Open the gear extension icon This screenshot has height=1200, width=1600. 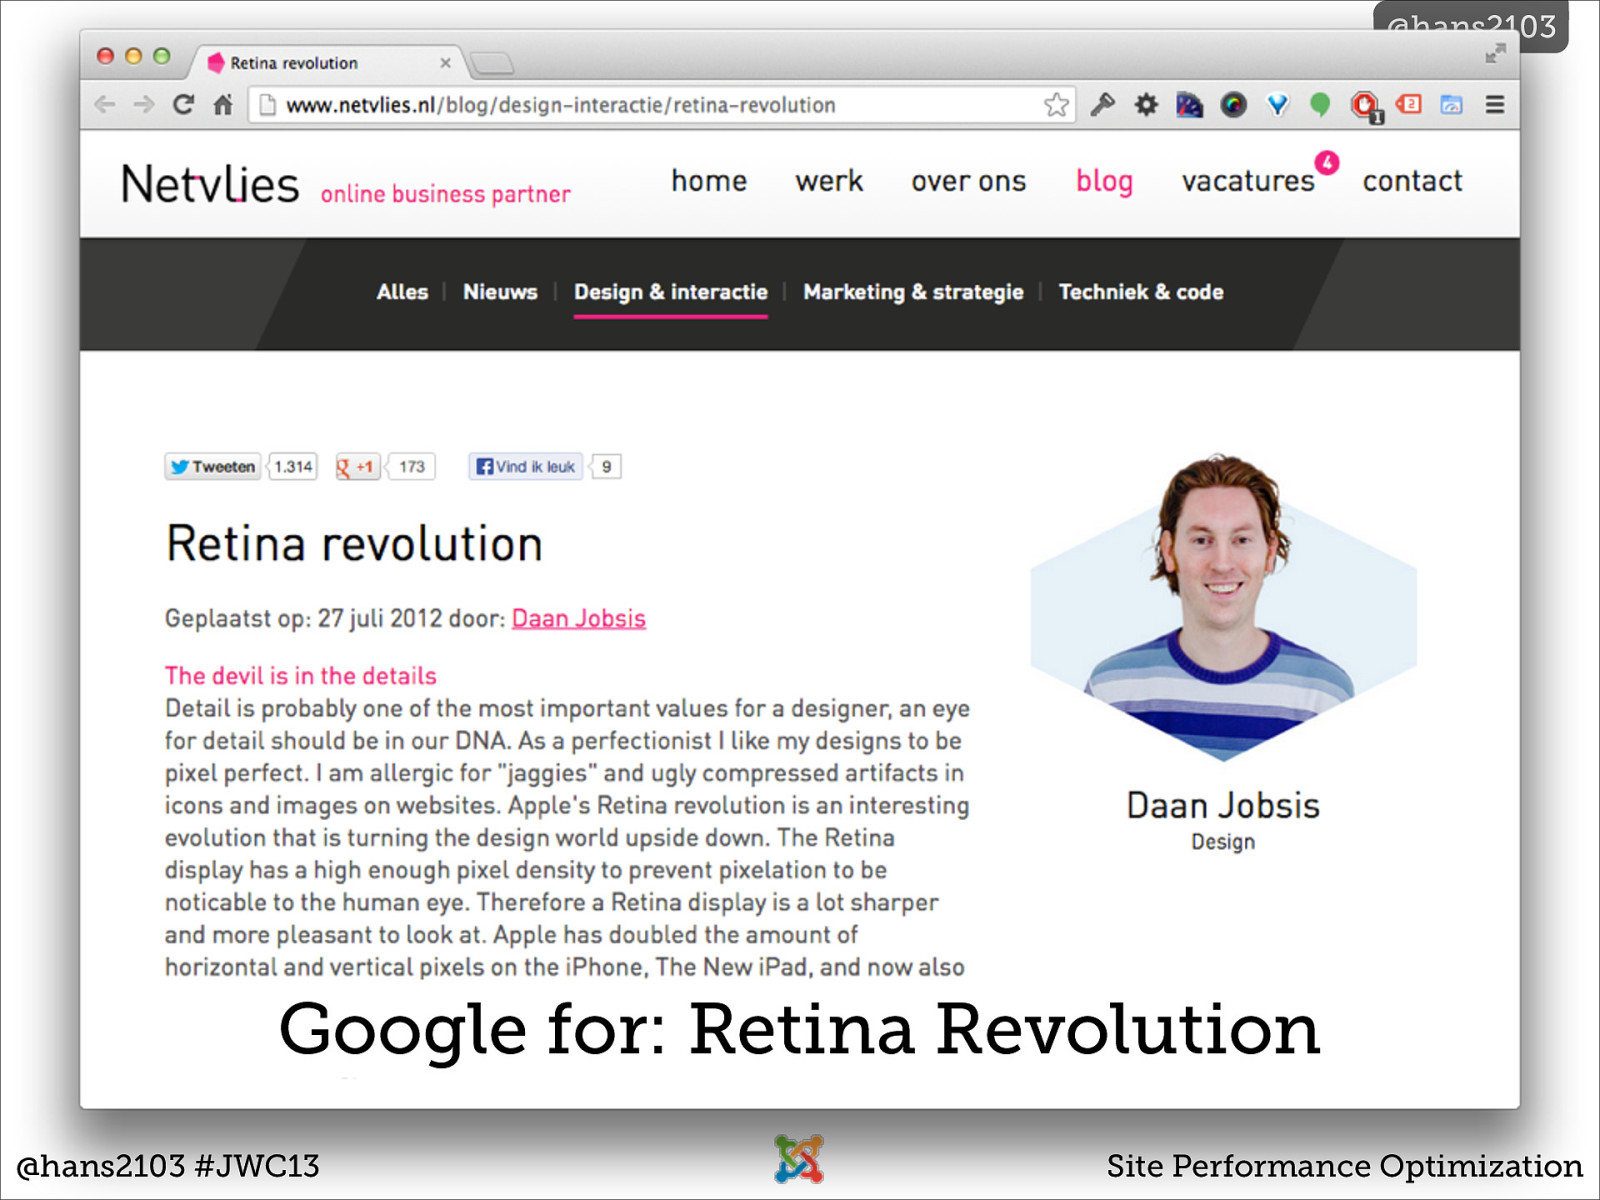(x=1146, y=104)
